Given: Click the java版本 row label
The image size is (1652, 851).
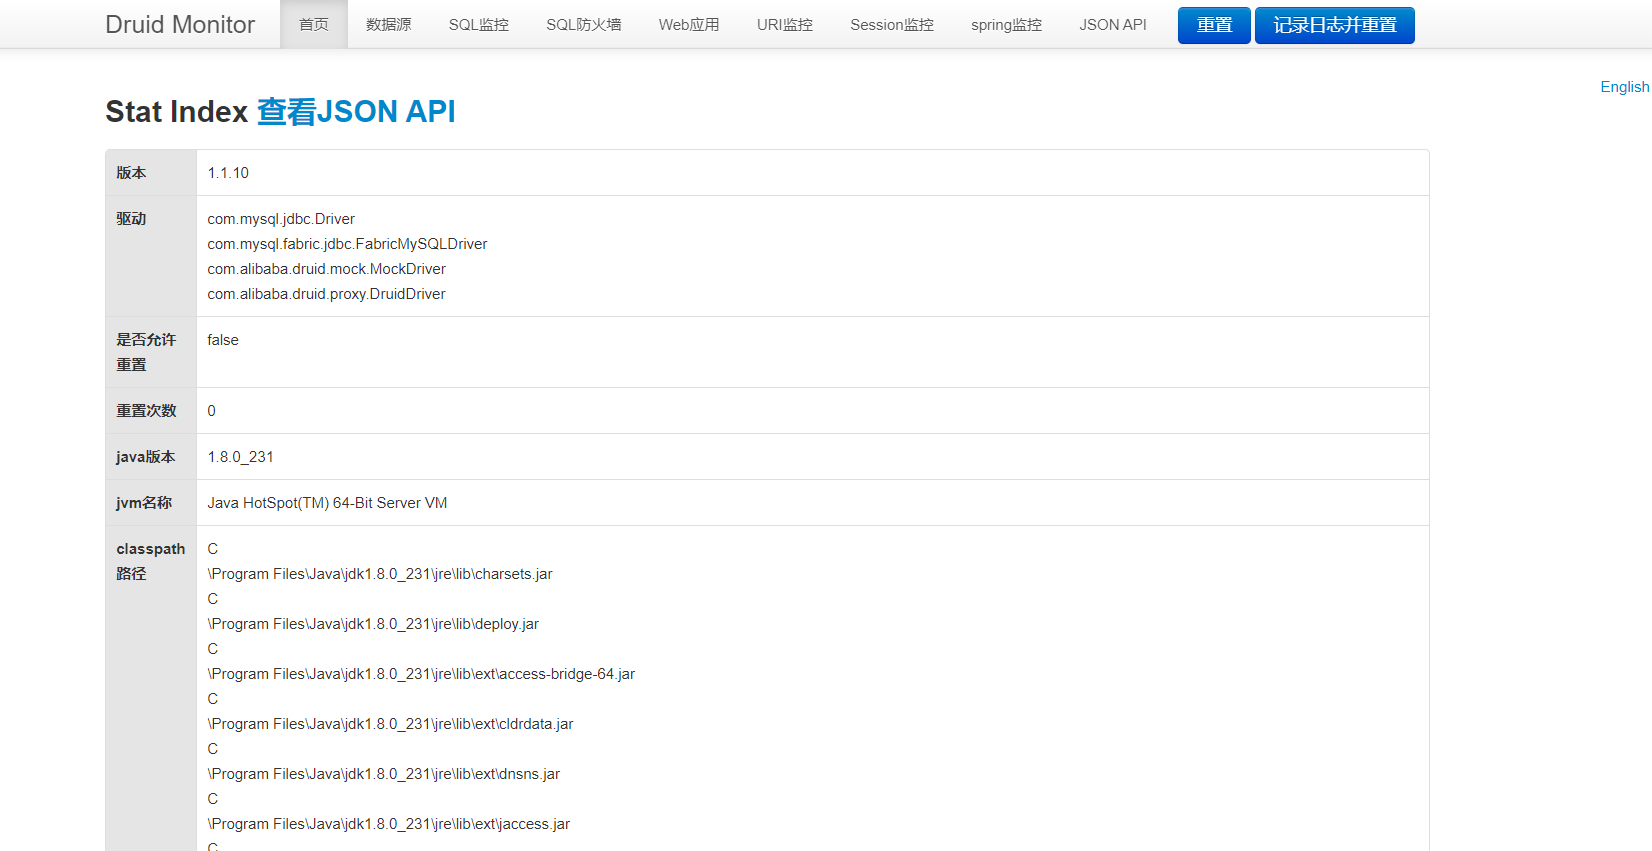Looking at the screenshot, I should [x=145, y=457].
